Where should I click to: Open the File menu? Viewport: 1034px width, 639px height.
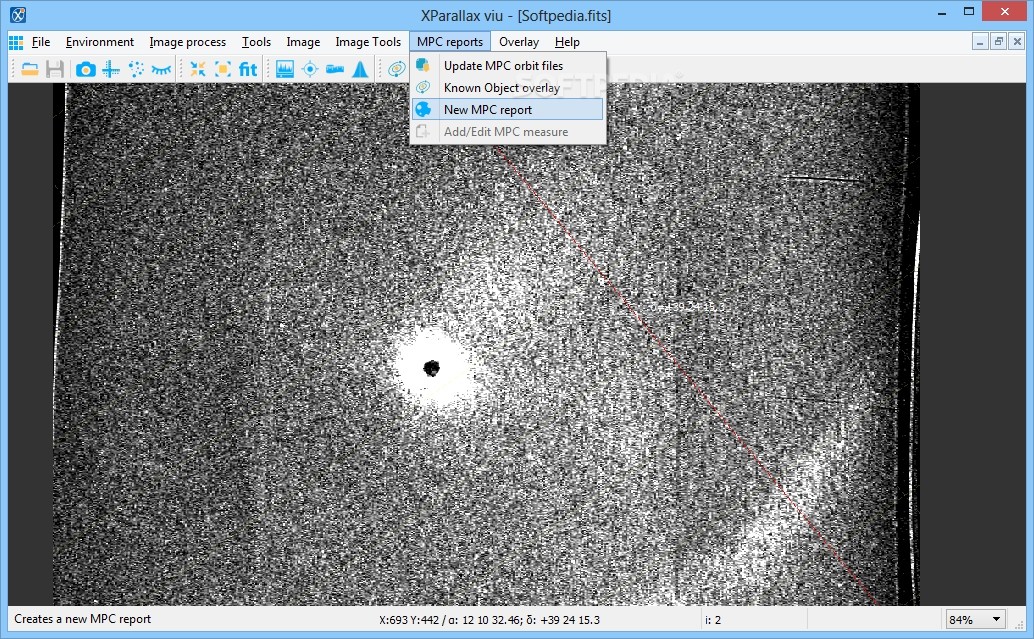tap(41, 42)
